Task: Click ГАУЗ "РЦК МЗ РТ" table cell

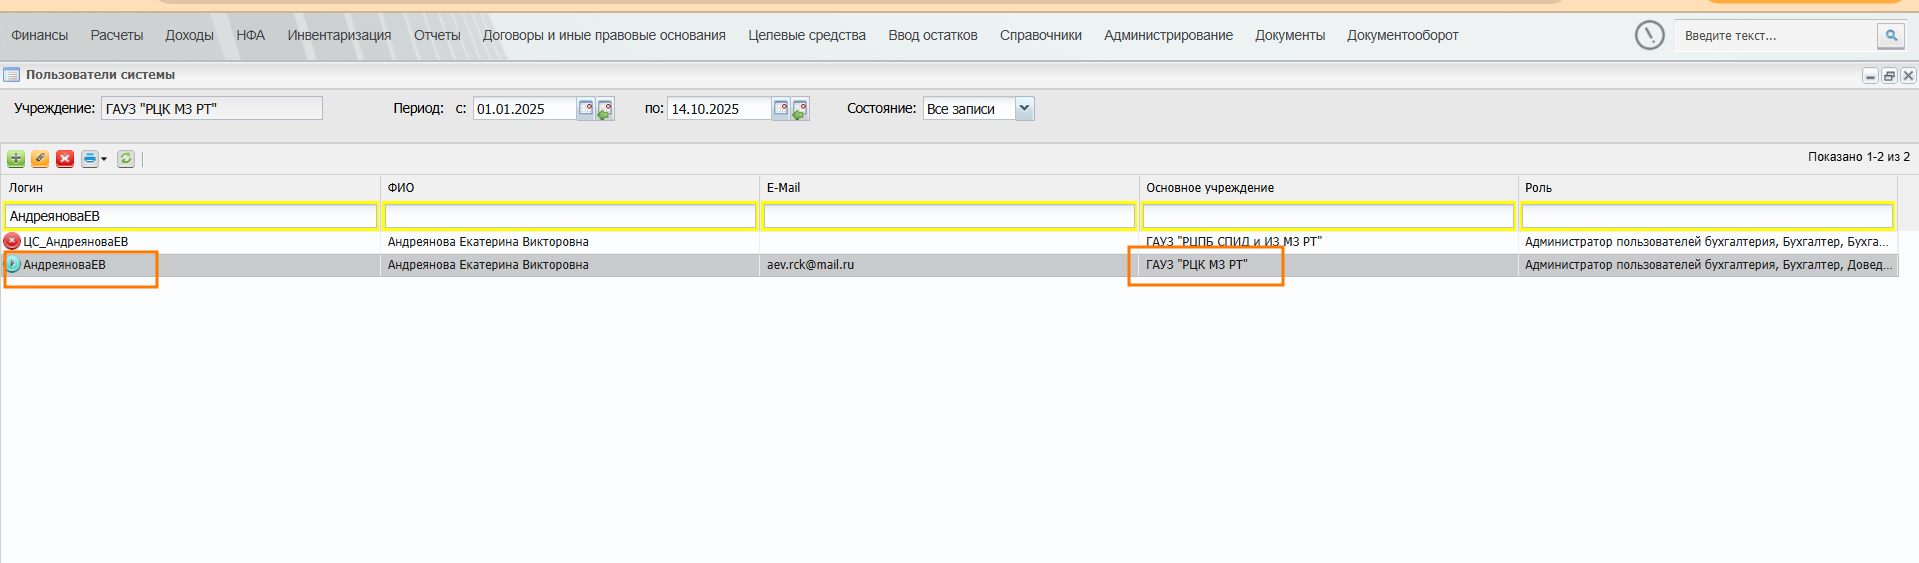Action: click(x=1328, y=264)
